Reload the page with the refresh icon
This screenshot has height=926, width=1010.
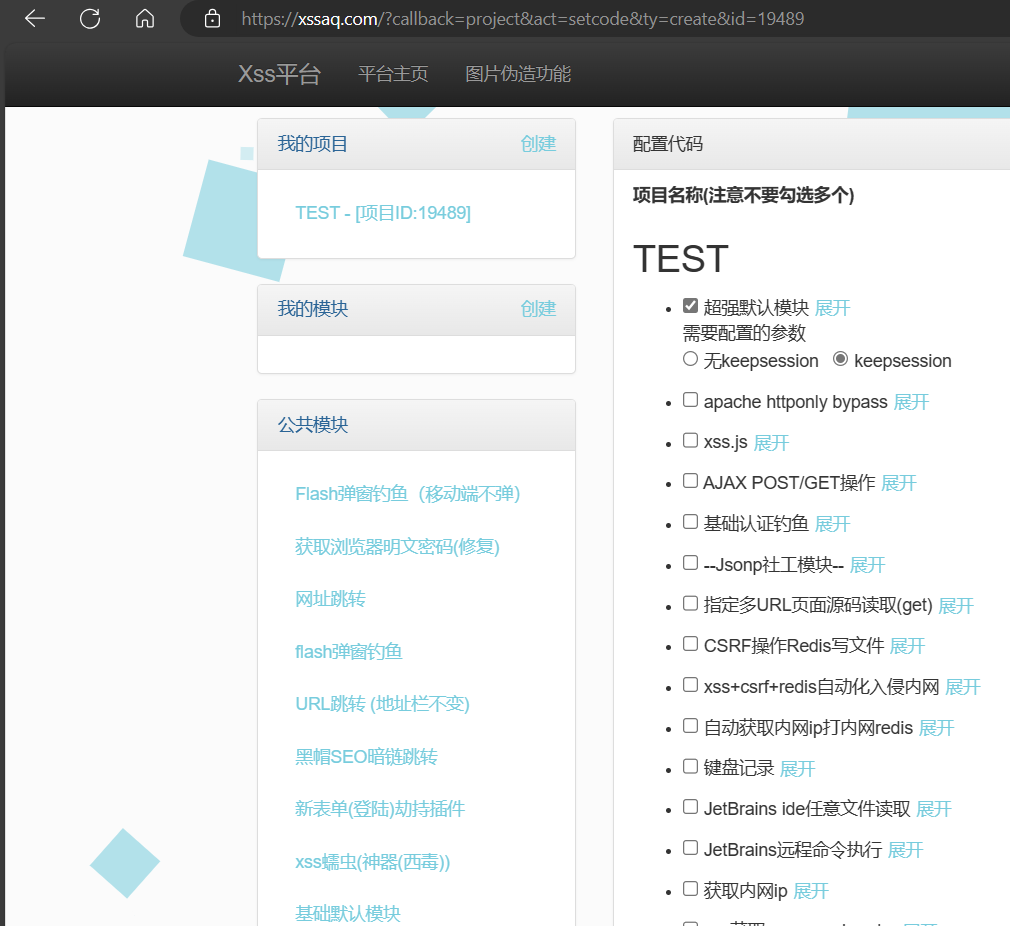point(90,19)
